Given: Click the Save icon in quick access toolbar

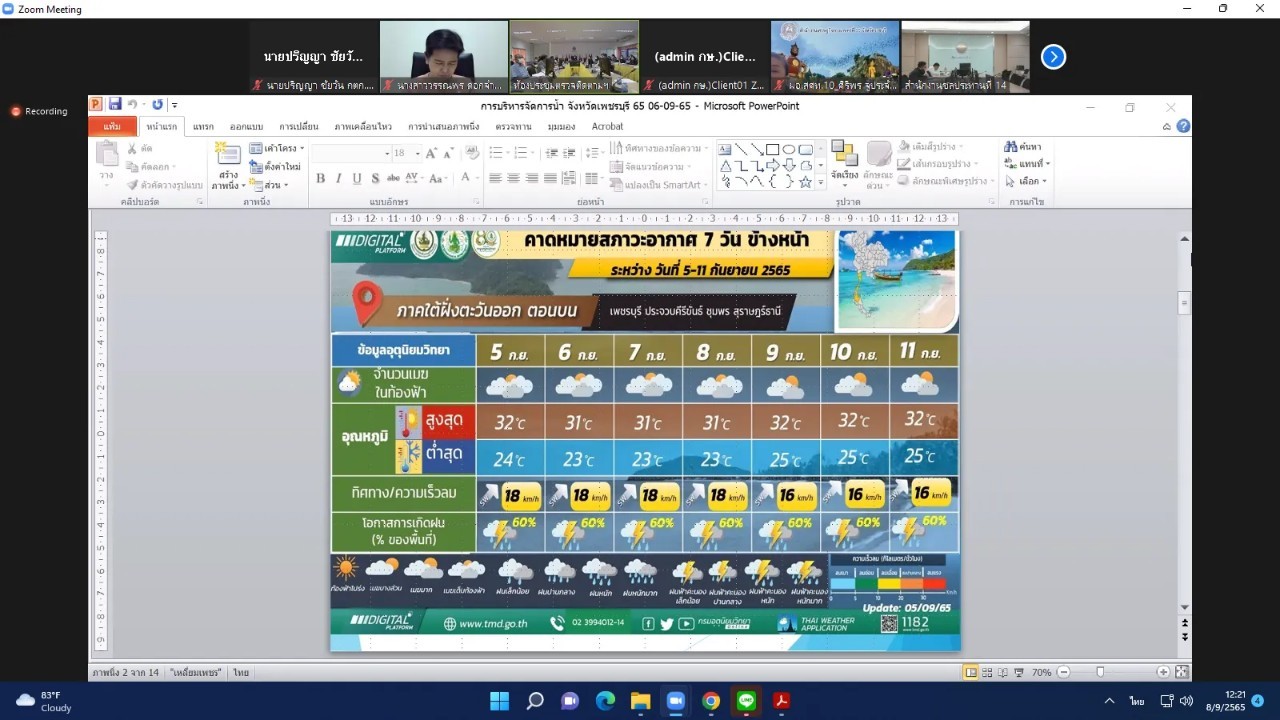Looking at the screenshot, I should pyautogui.click(x=115, y=104).
